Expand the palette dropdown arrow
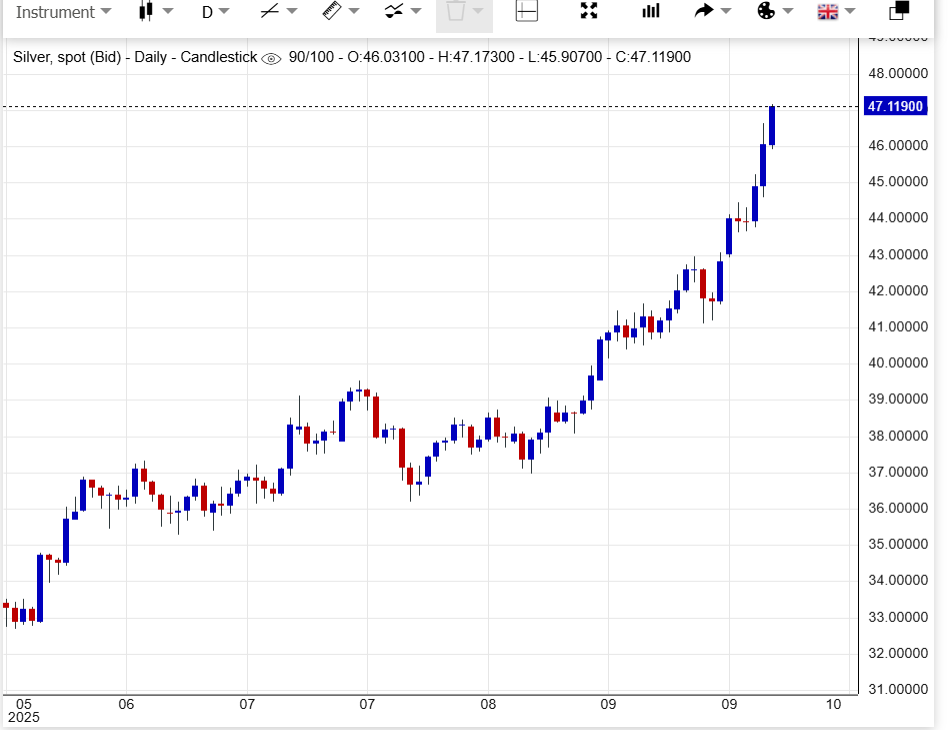 (788, 11)
